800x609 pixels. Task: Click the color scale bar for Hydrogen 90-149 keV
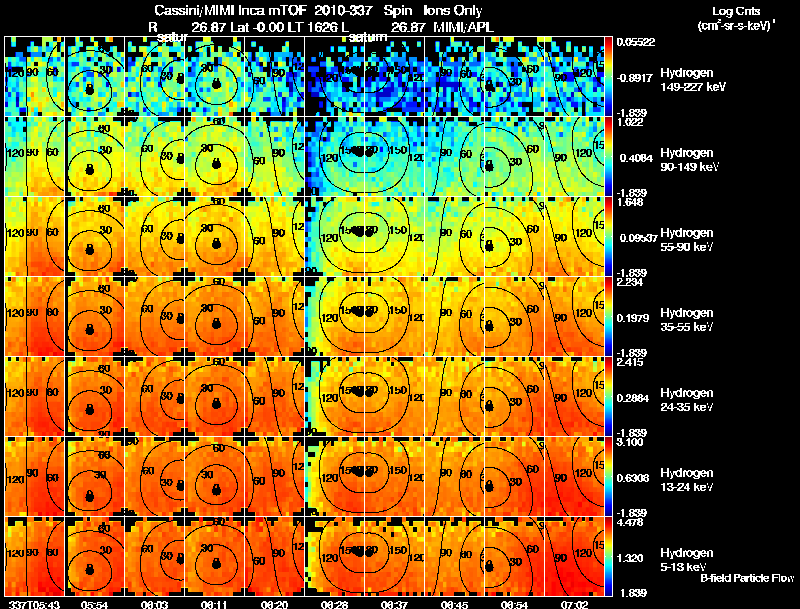tap(609, 157)
